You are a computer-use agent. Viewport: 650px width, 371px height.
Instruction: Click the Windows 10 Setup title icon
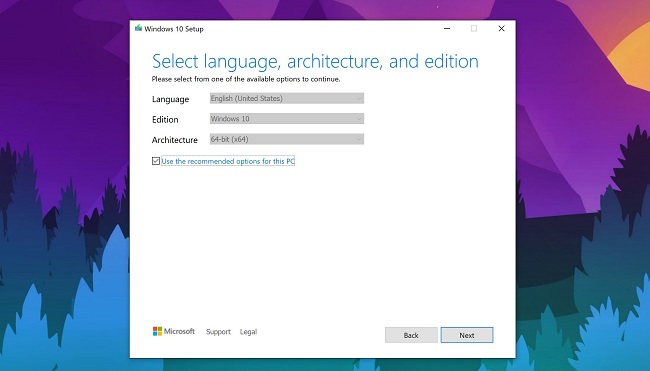[138, 28]
